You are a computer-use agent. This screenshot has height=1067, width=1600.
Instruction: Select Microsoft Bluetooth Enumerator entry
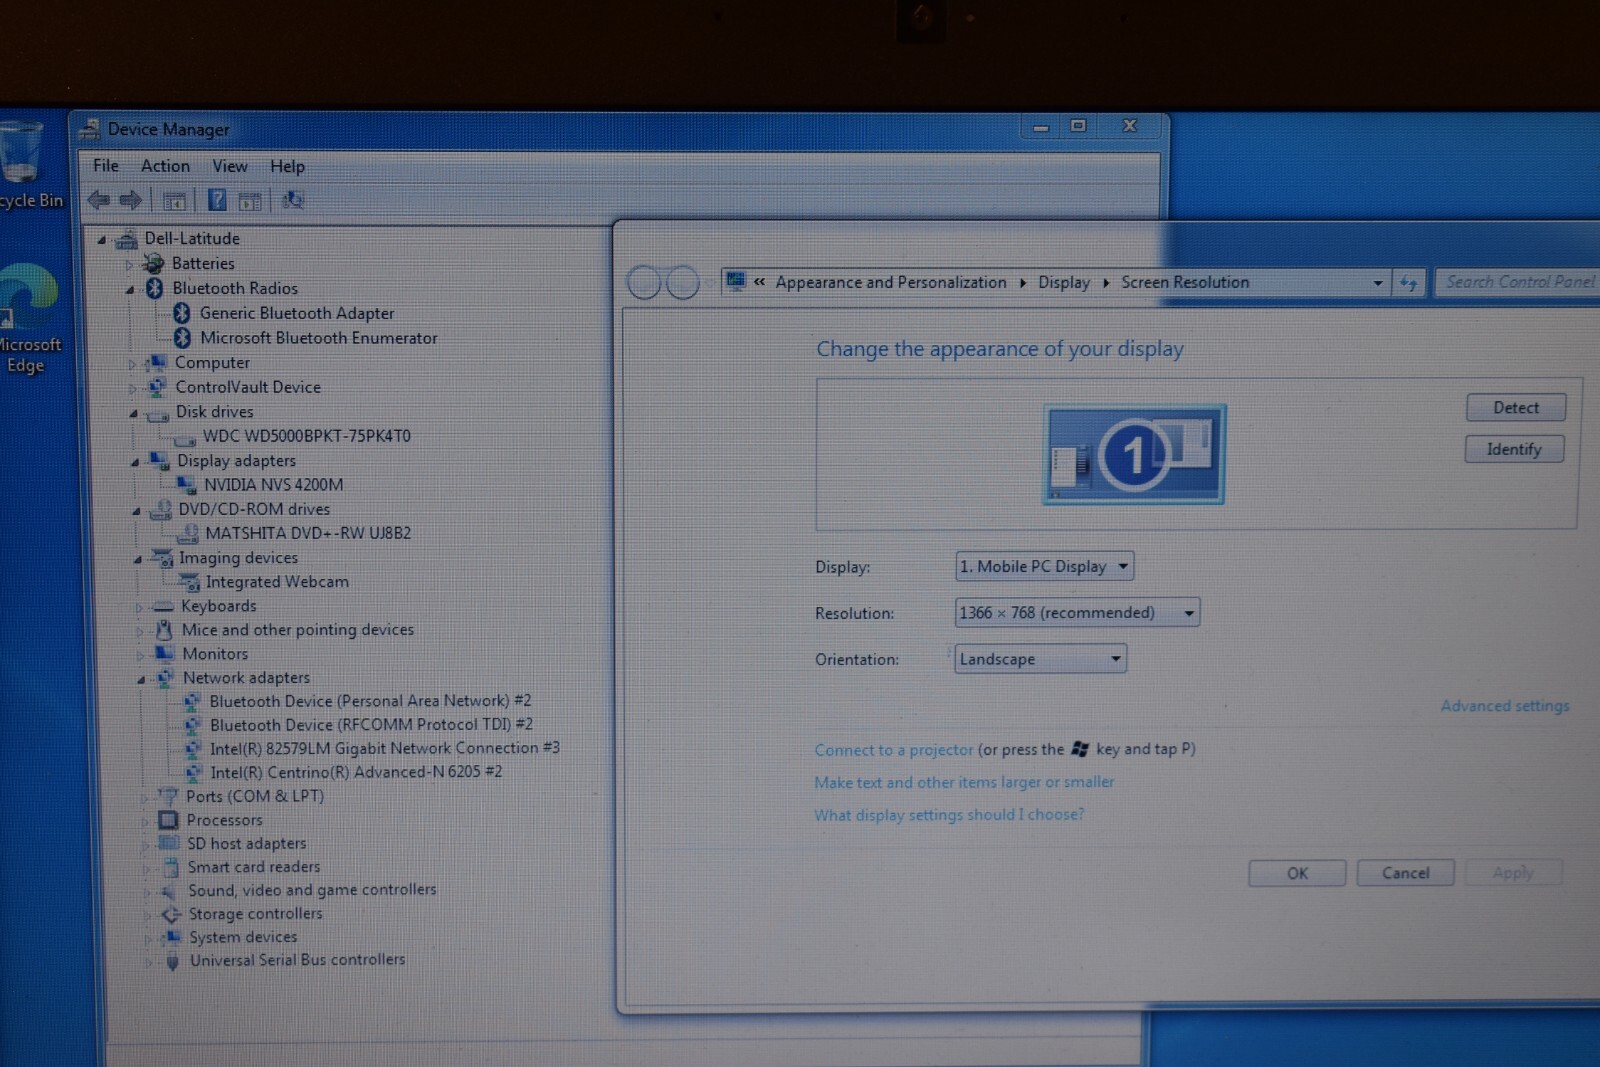click(x=319, y=338)
